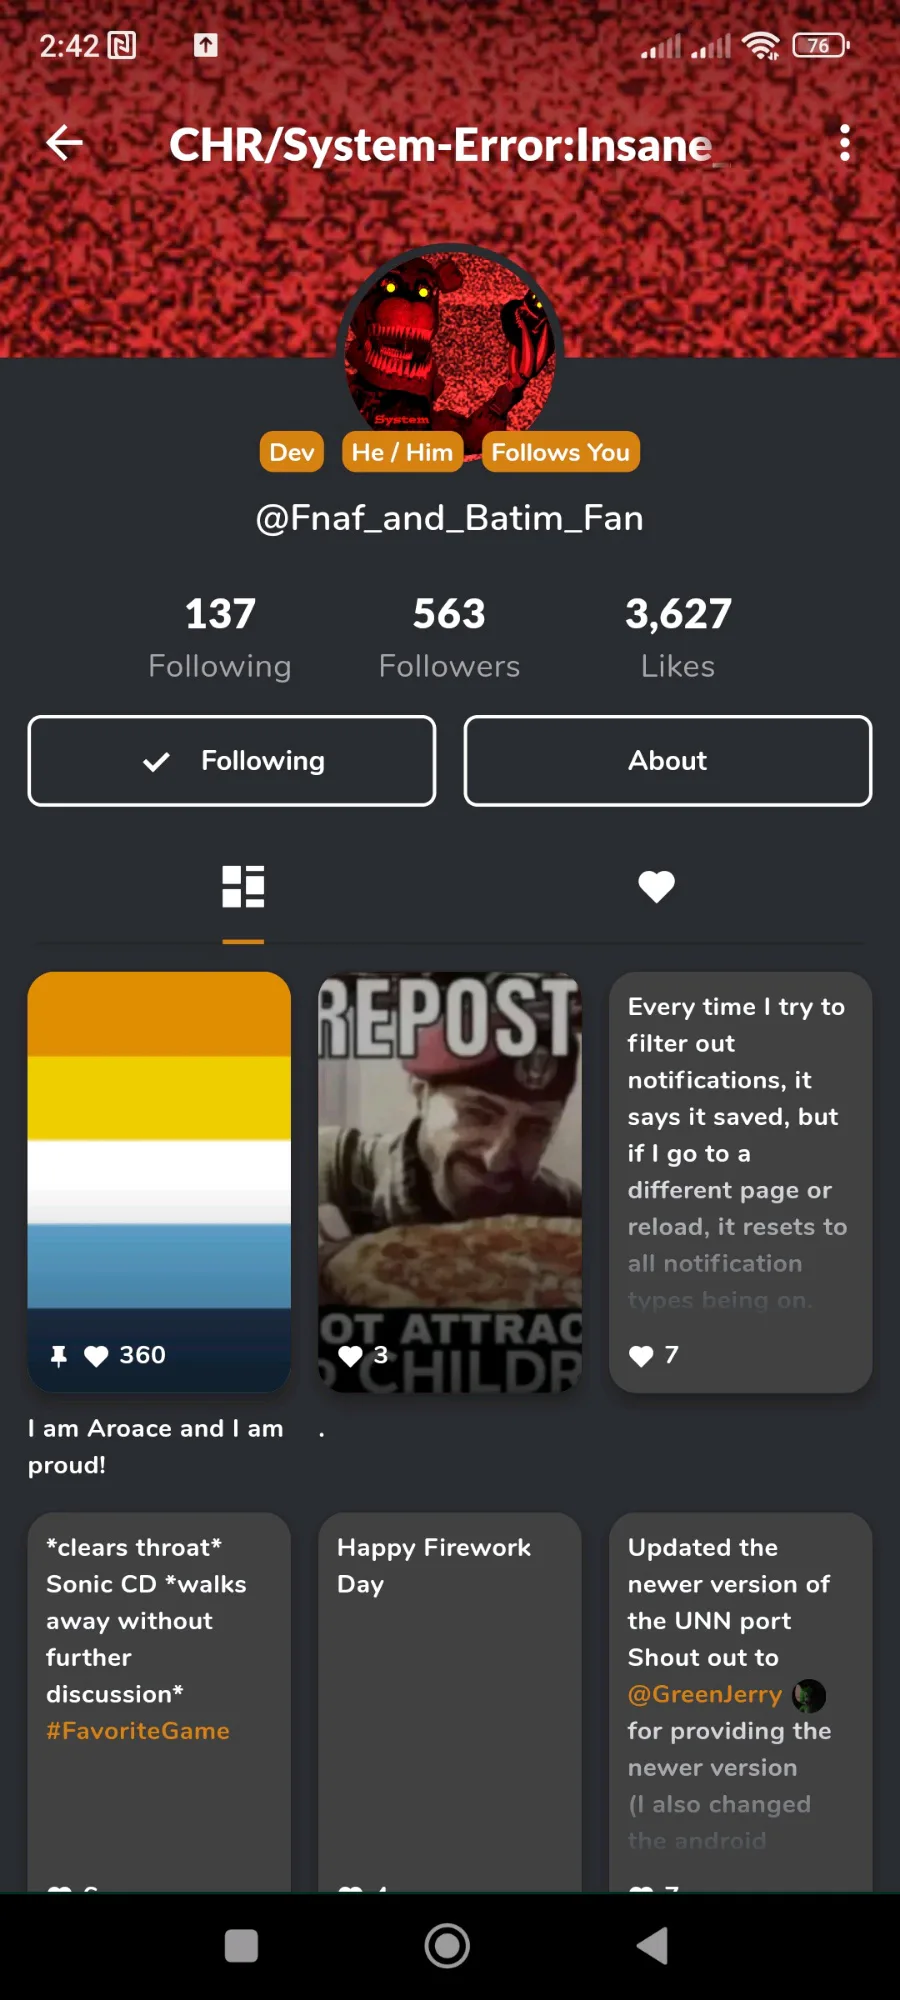
Task: Like the REPOST pizza image post
Action: [x=350, y=1356]
